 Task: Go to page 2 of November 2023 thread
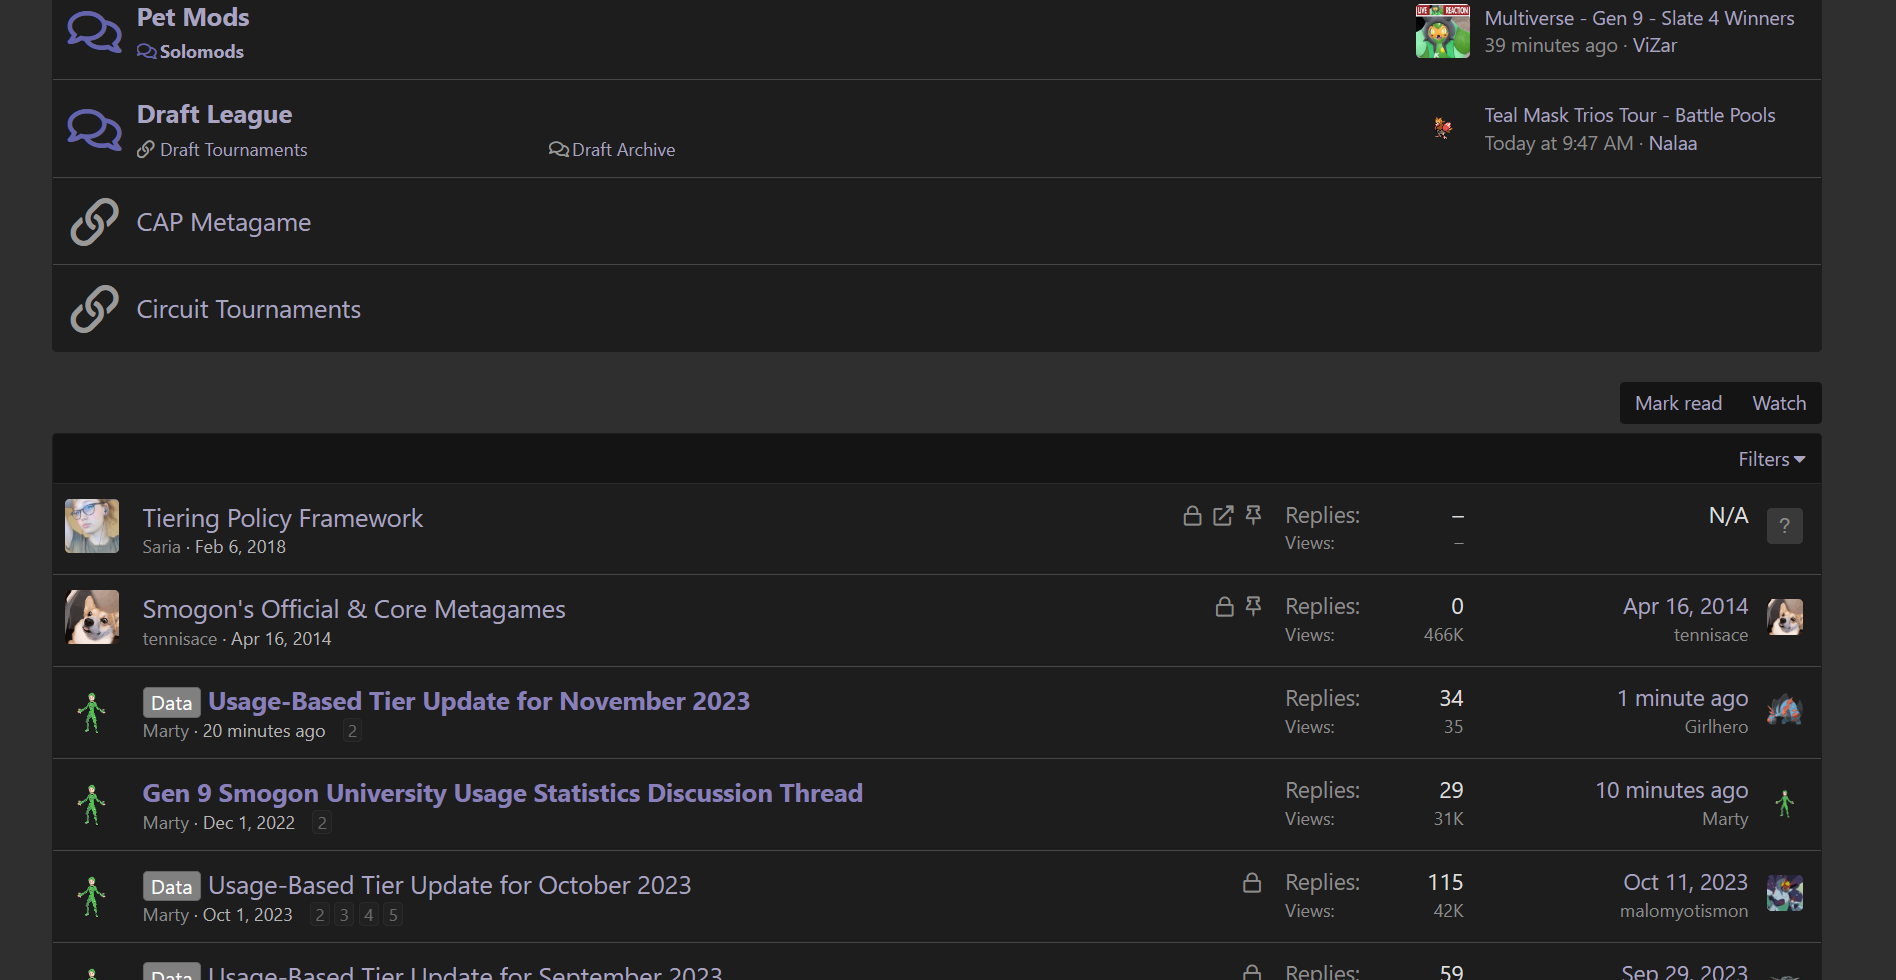point(352,731)
